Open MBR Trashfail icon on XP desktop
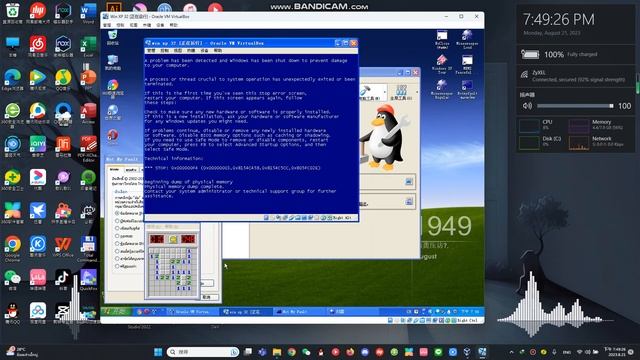 coord(467,64)
